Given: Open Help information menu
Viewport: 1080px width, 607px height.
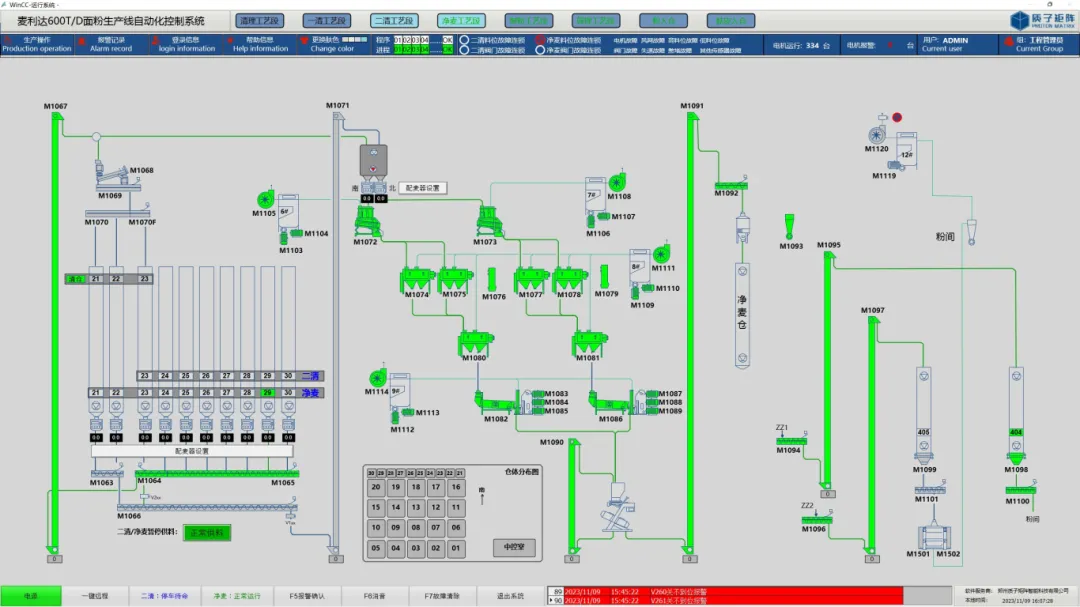Looking at the screenshot, I should point(260,45).
